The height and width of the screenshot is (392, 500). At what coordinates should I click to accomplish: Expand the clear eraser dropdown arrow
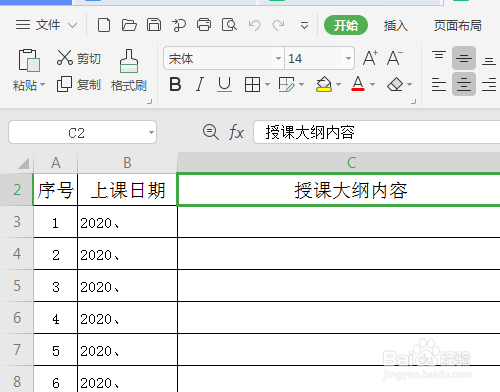pyautogui.click(x=410, y=85)
